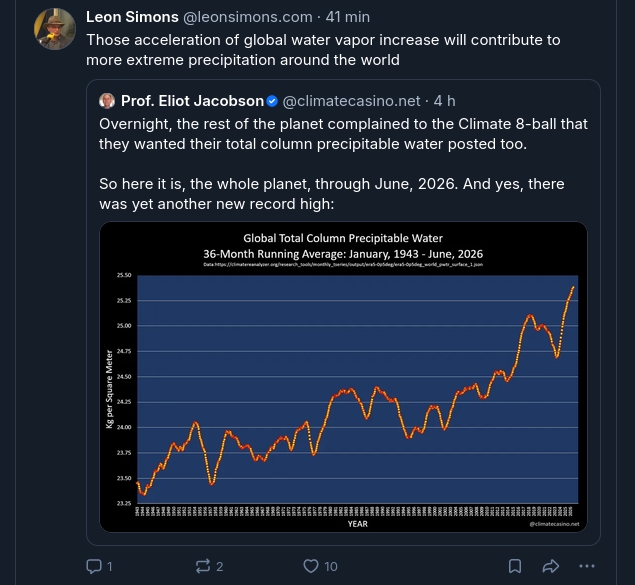Visit the @leonsimons.com handle
The image size is (635, 585).
[248, 17]
